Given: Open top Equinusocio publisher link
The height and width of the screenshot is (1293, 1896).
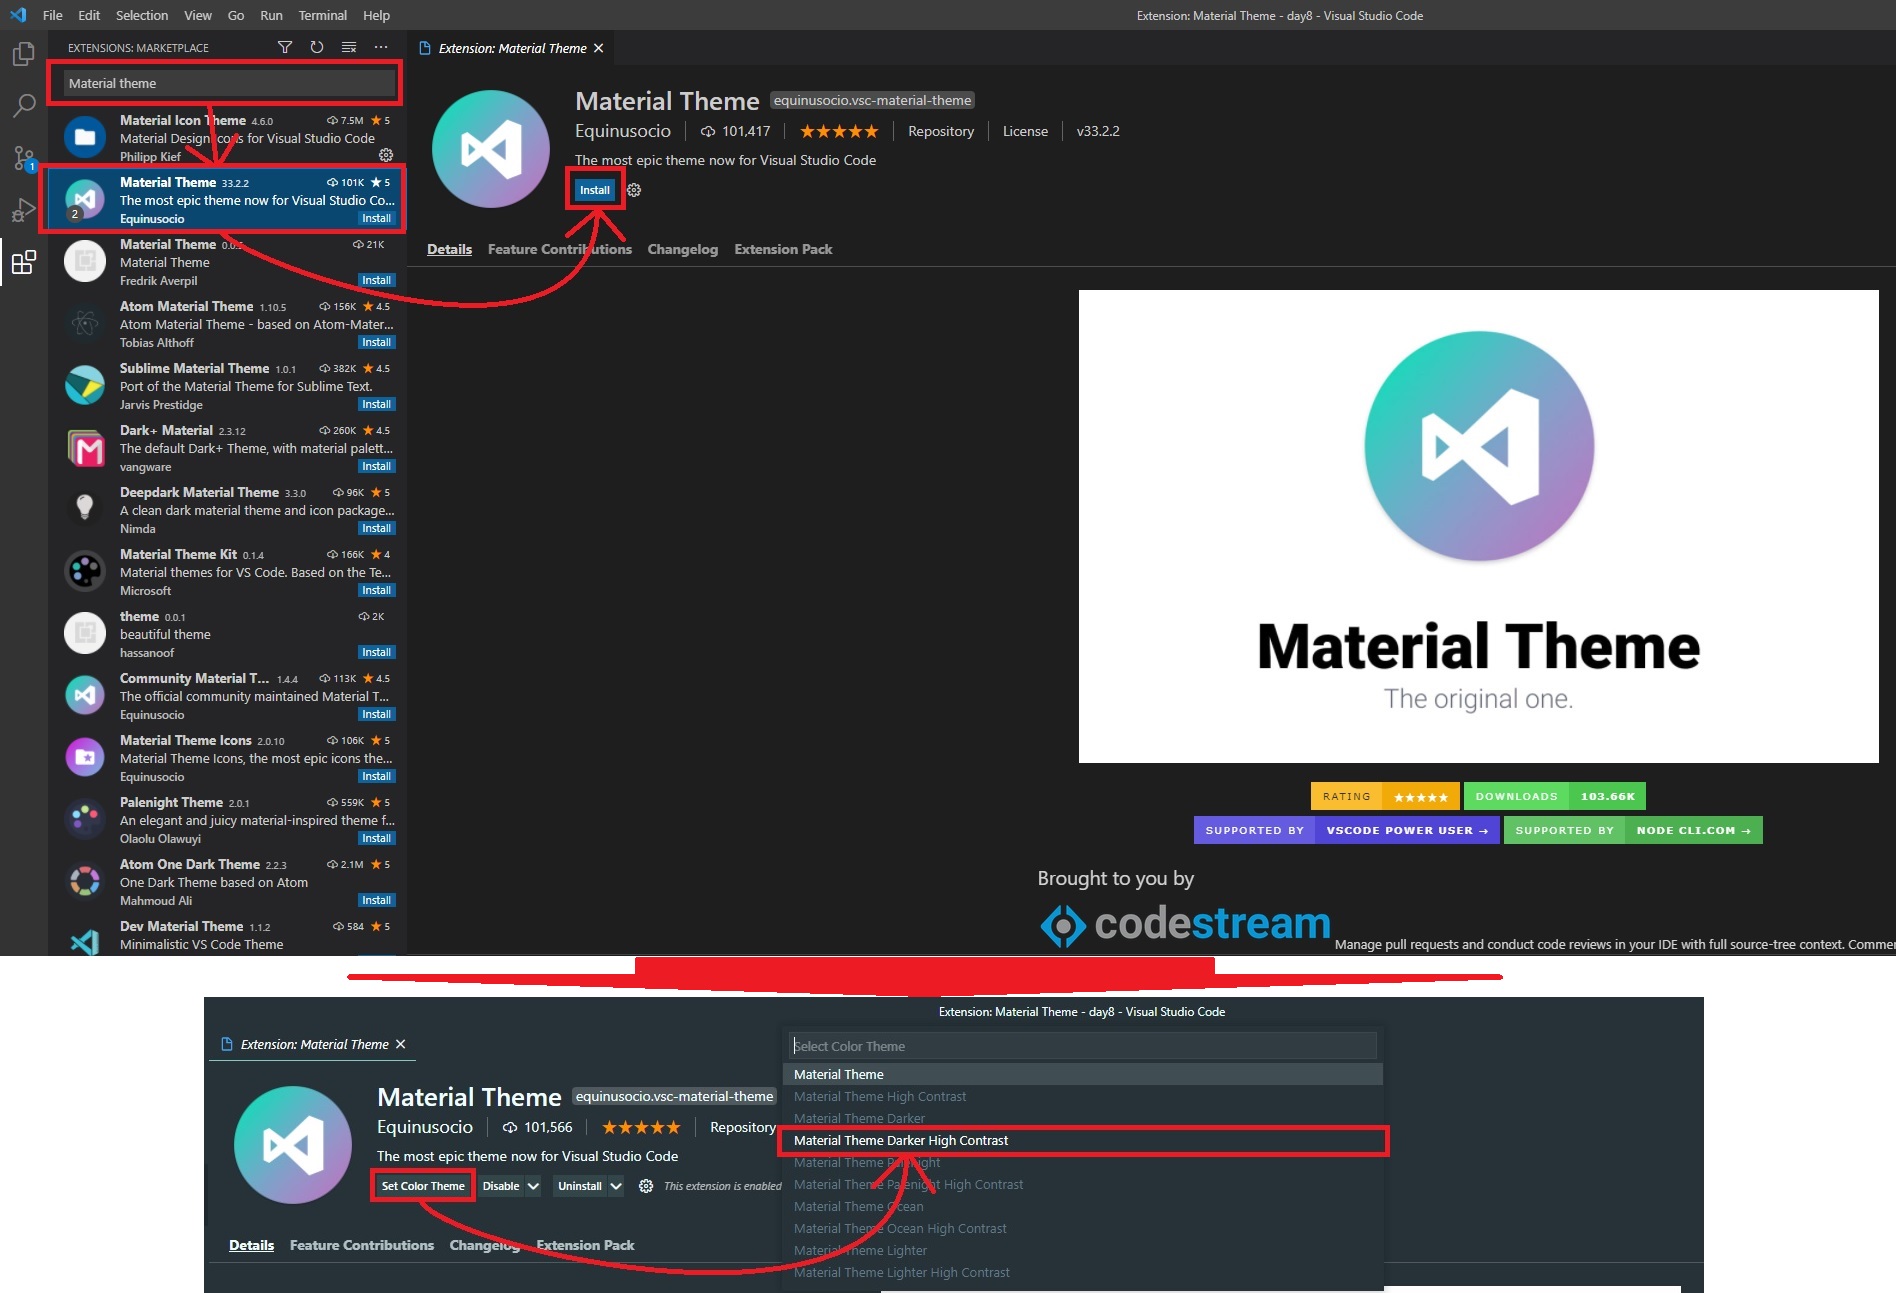Looking at the screenshot, I should (x=623, y=131).
